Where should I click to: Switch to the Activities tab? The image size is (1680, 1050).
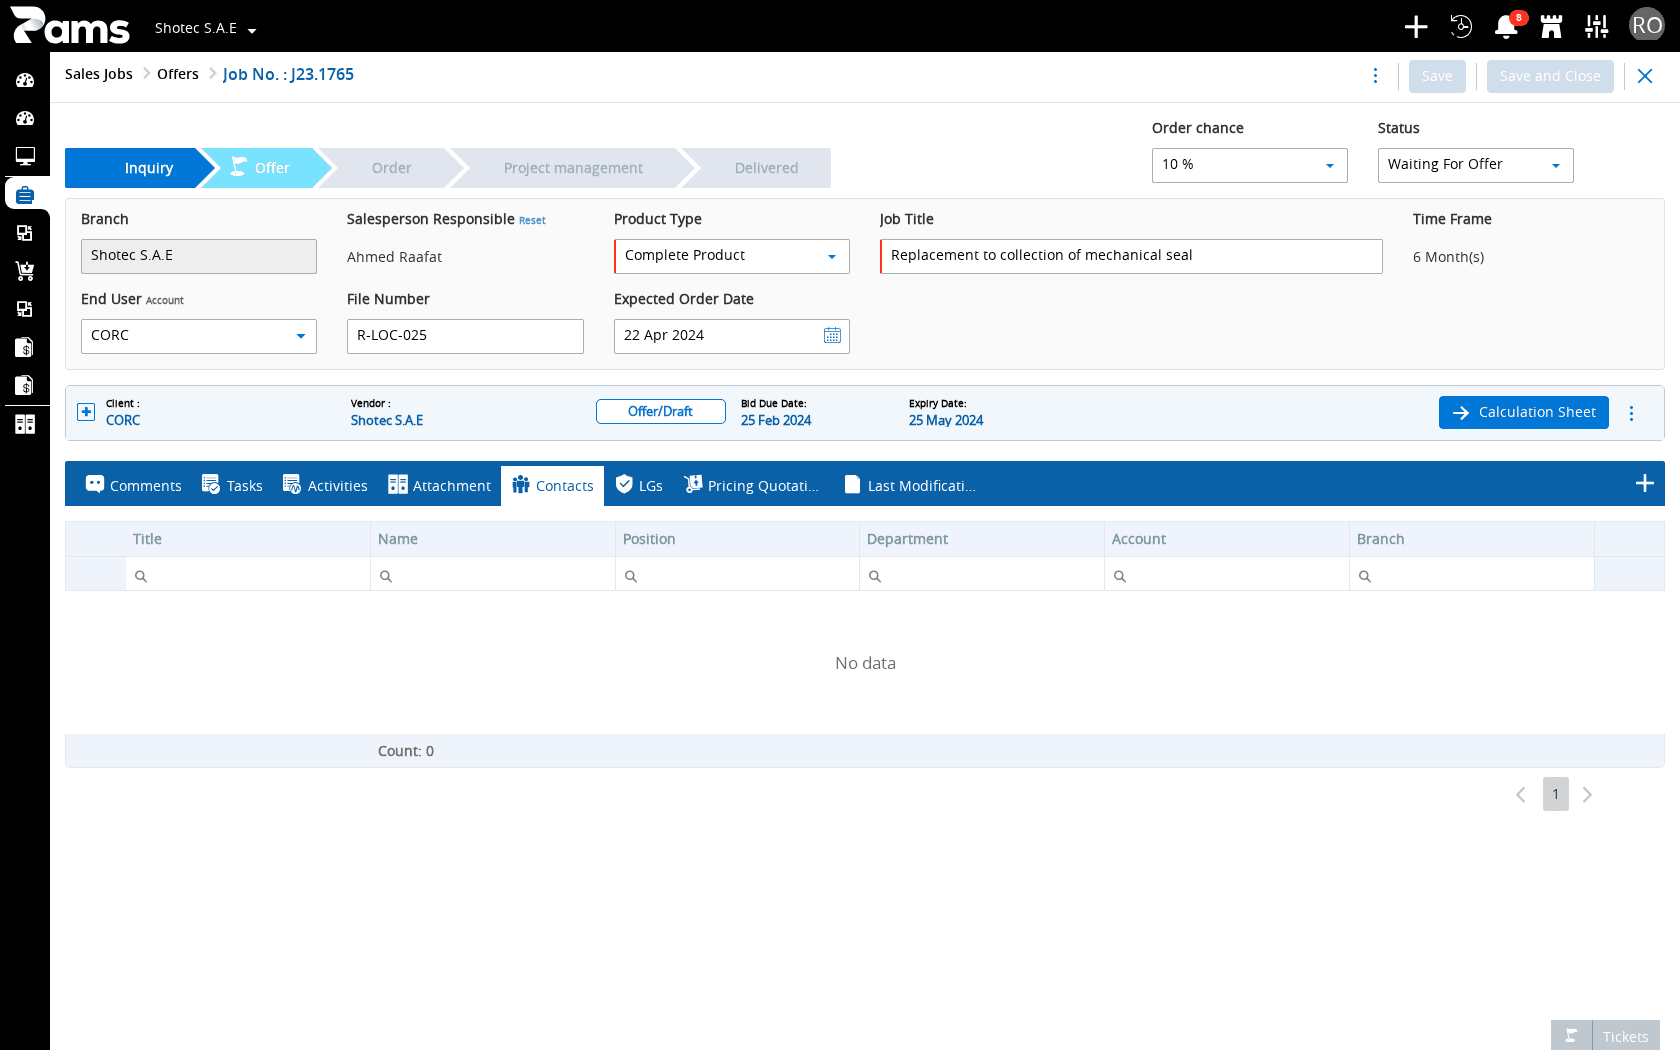[325, 485]
